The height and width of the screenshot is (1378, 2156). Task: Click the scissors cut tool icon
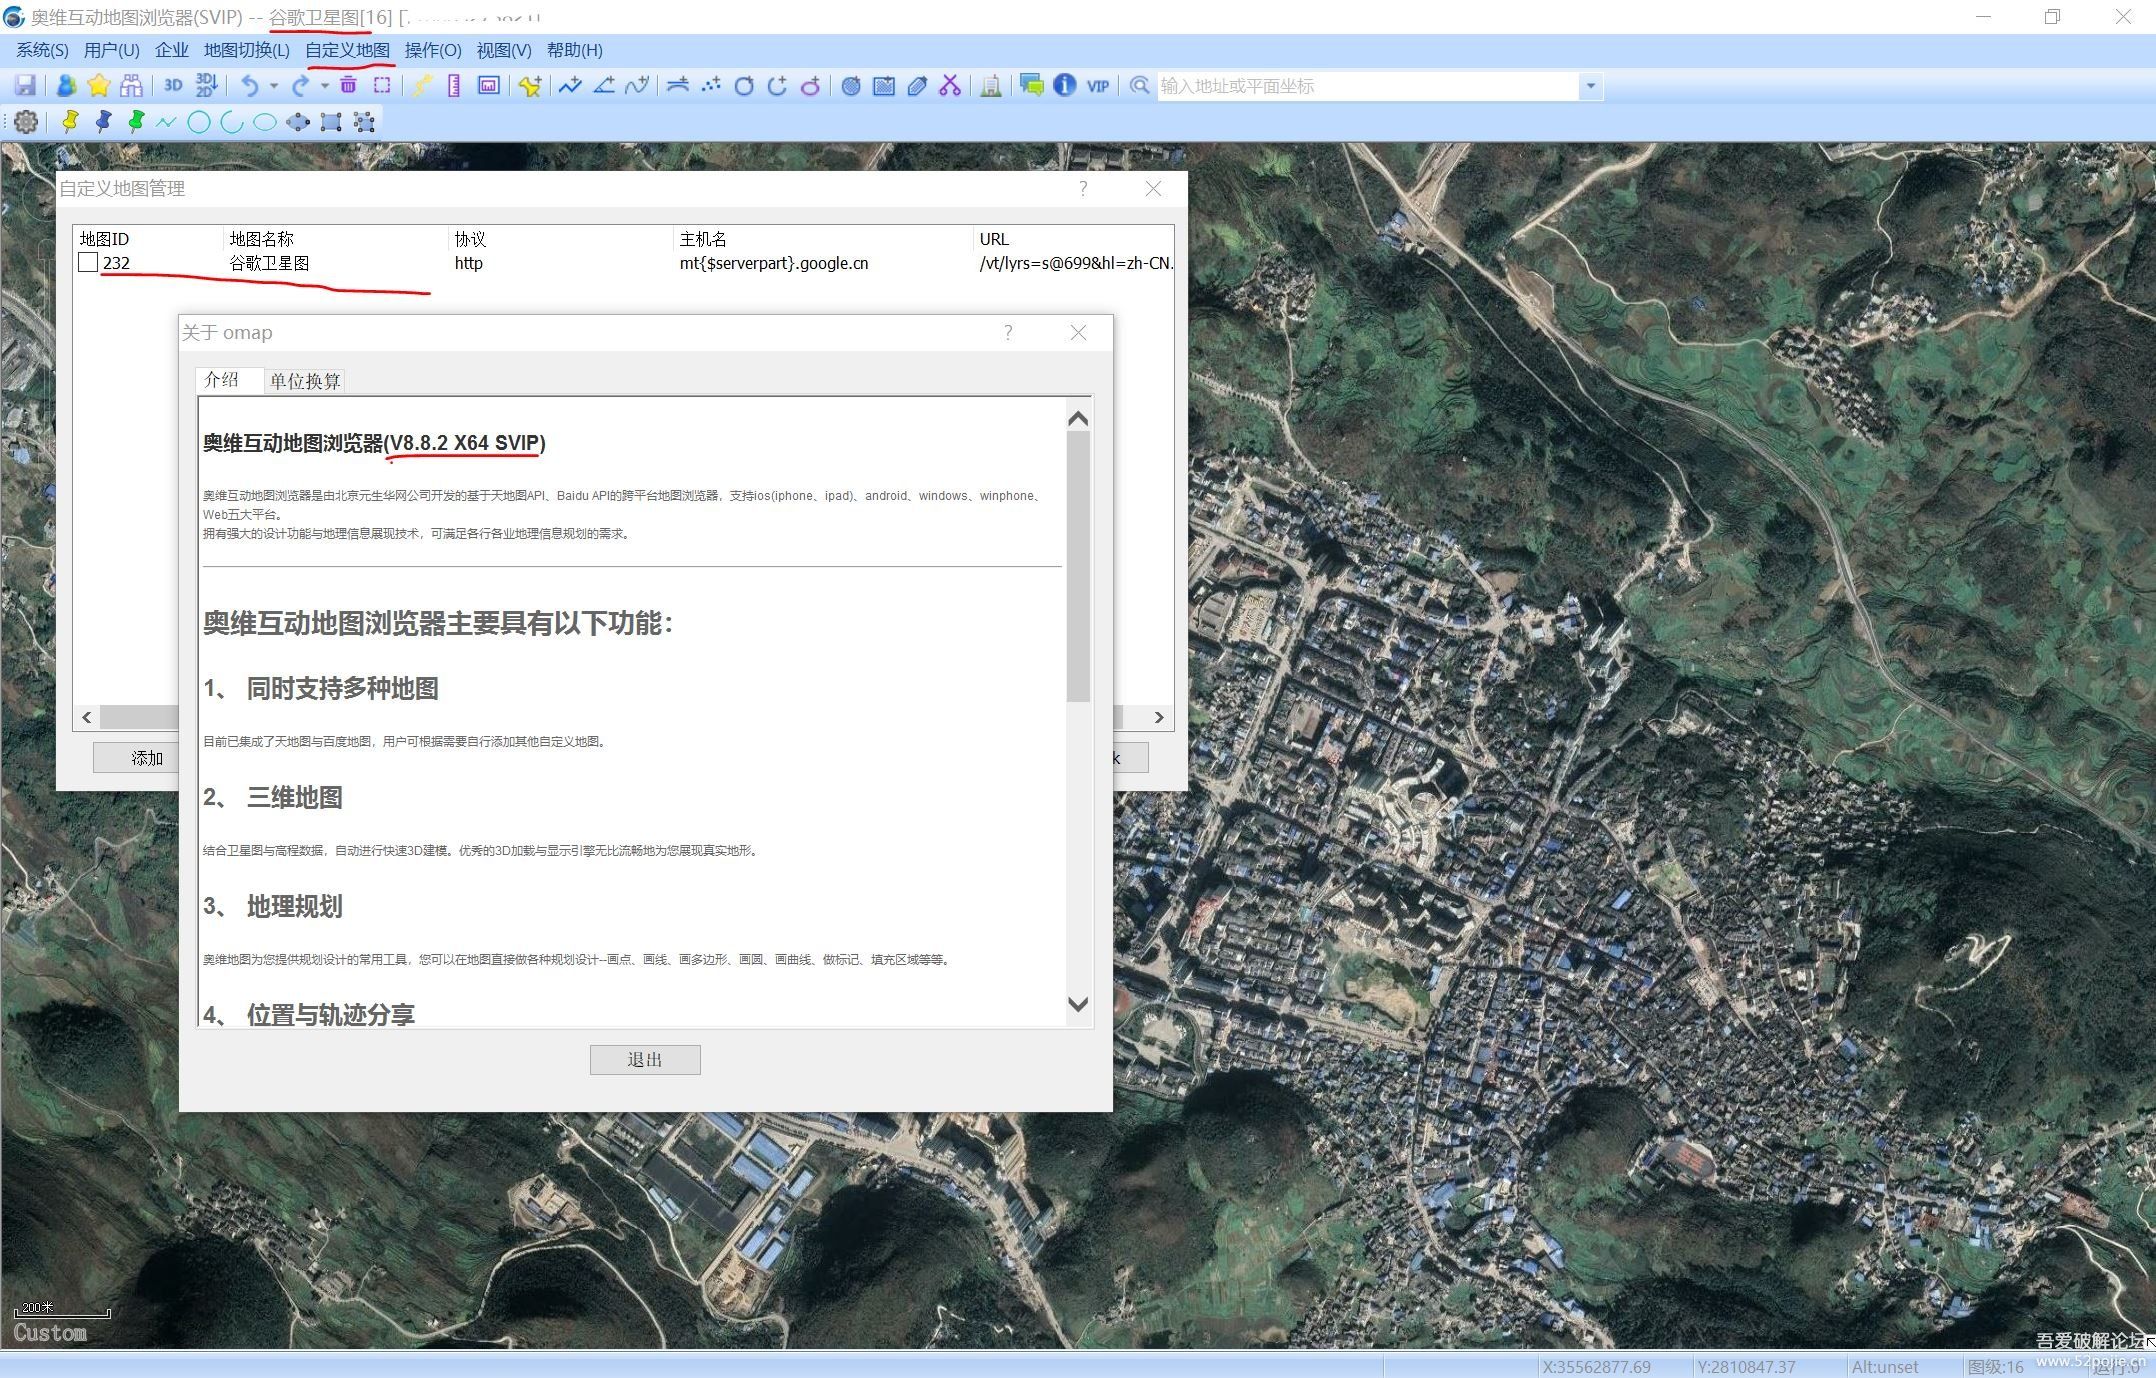(x=950, y=86)
